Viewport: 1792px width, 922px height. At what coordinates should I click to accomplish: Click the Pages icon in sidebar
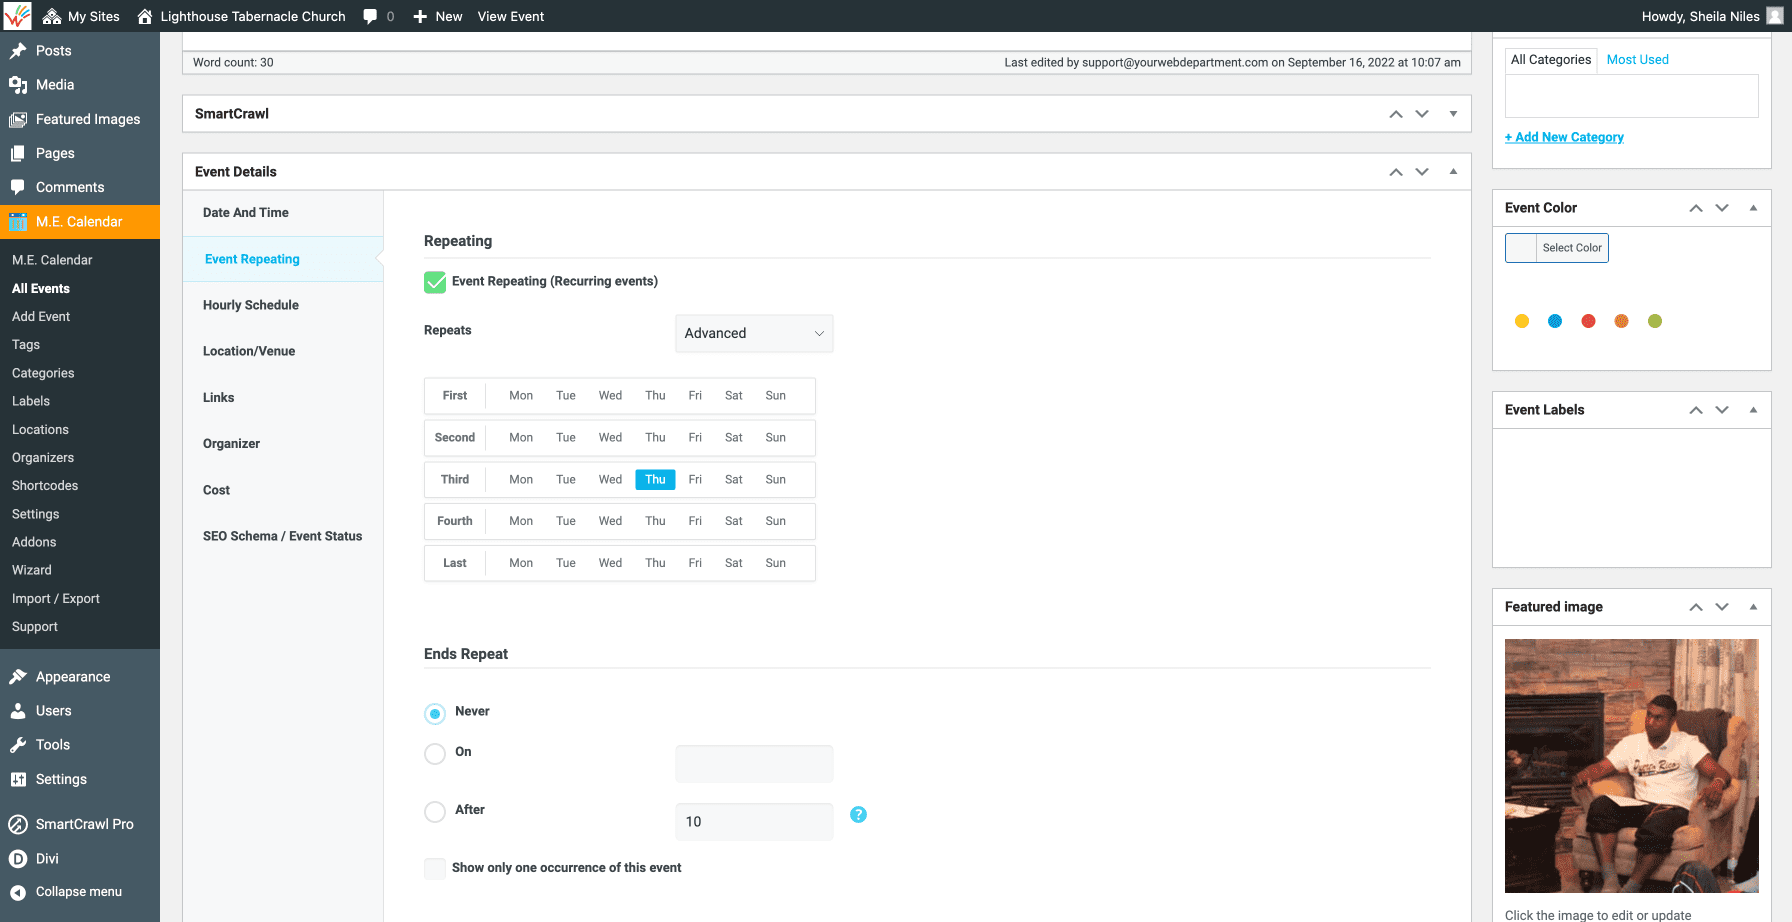(x=18, y=153)
